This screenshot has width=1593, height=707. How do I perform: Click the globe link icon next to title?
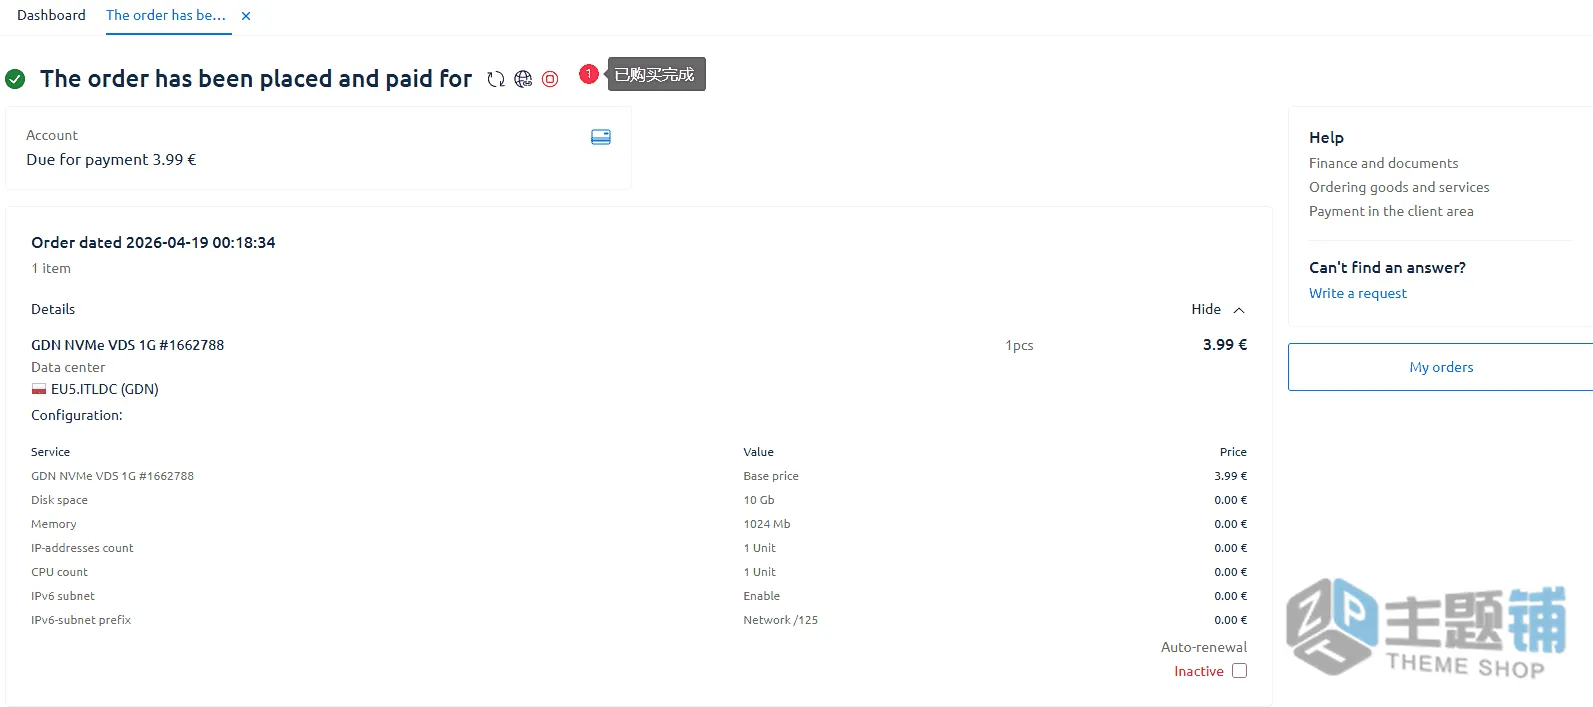click(x=523, y=79)
